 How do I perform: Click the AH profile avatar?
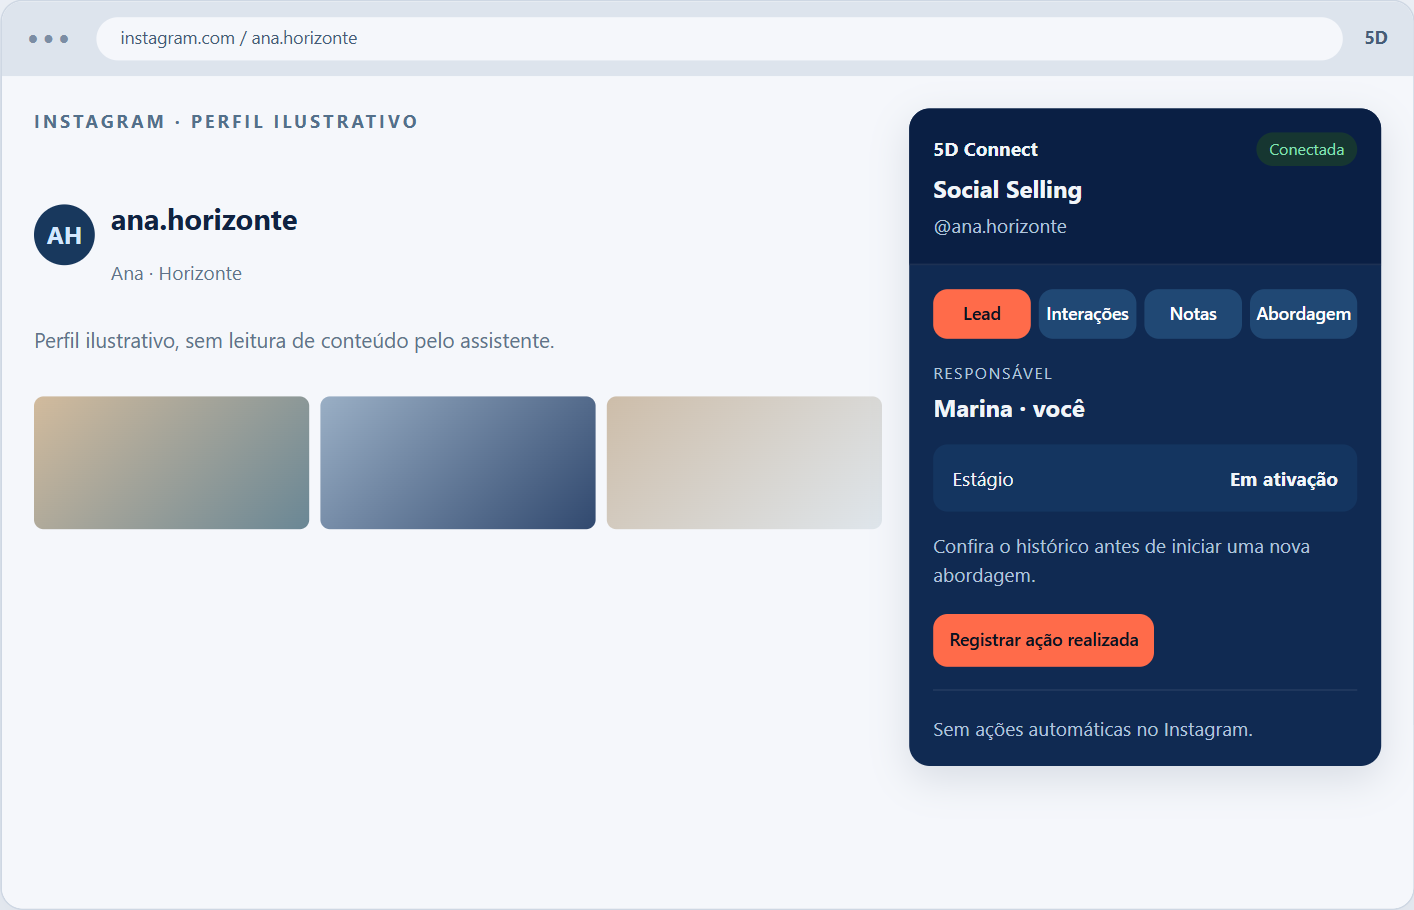click(64, 235)
